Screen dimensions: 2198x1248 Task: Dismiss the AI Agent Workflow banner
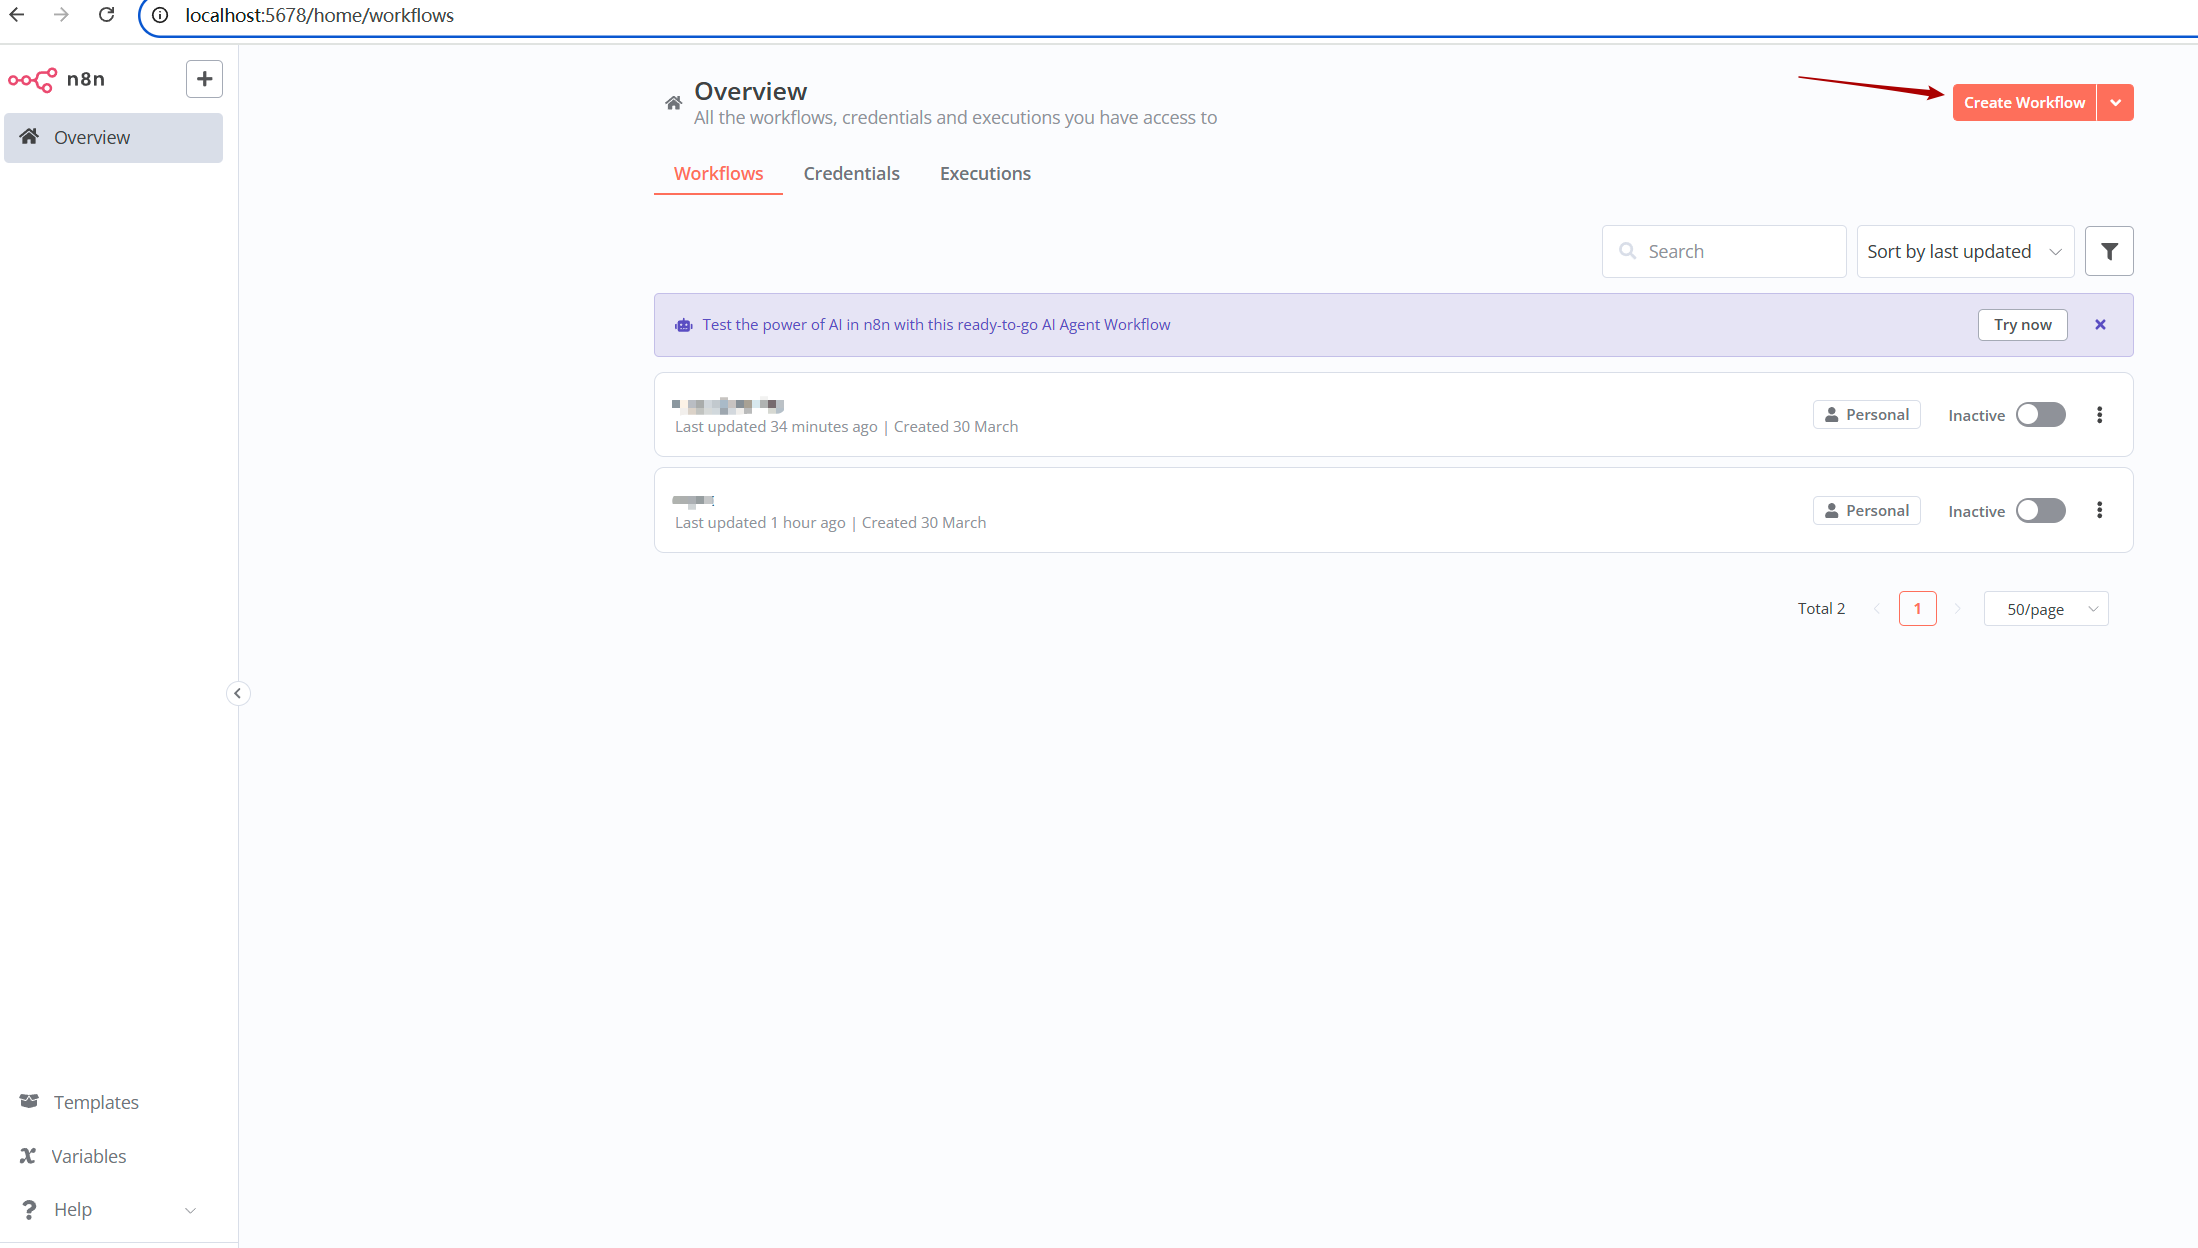pyautogui.click(x=2100, y=325)
